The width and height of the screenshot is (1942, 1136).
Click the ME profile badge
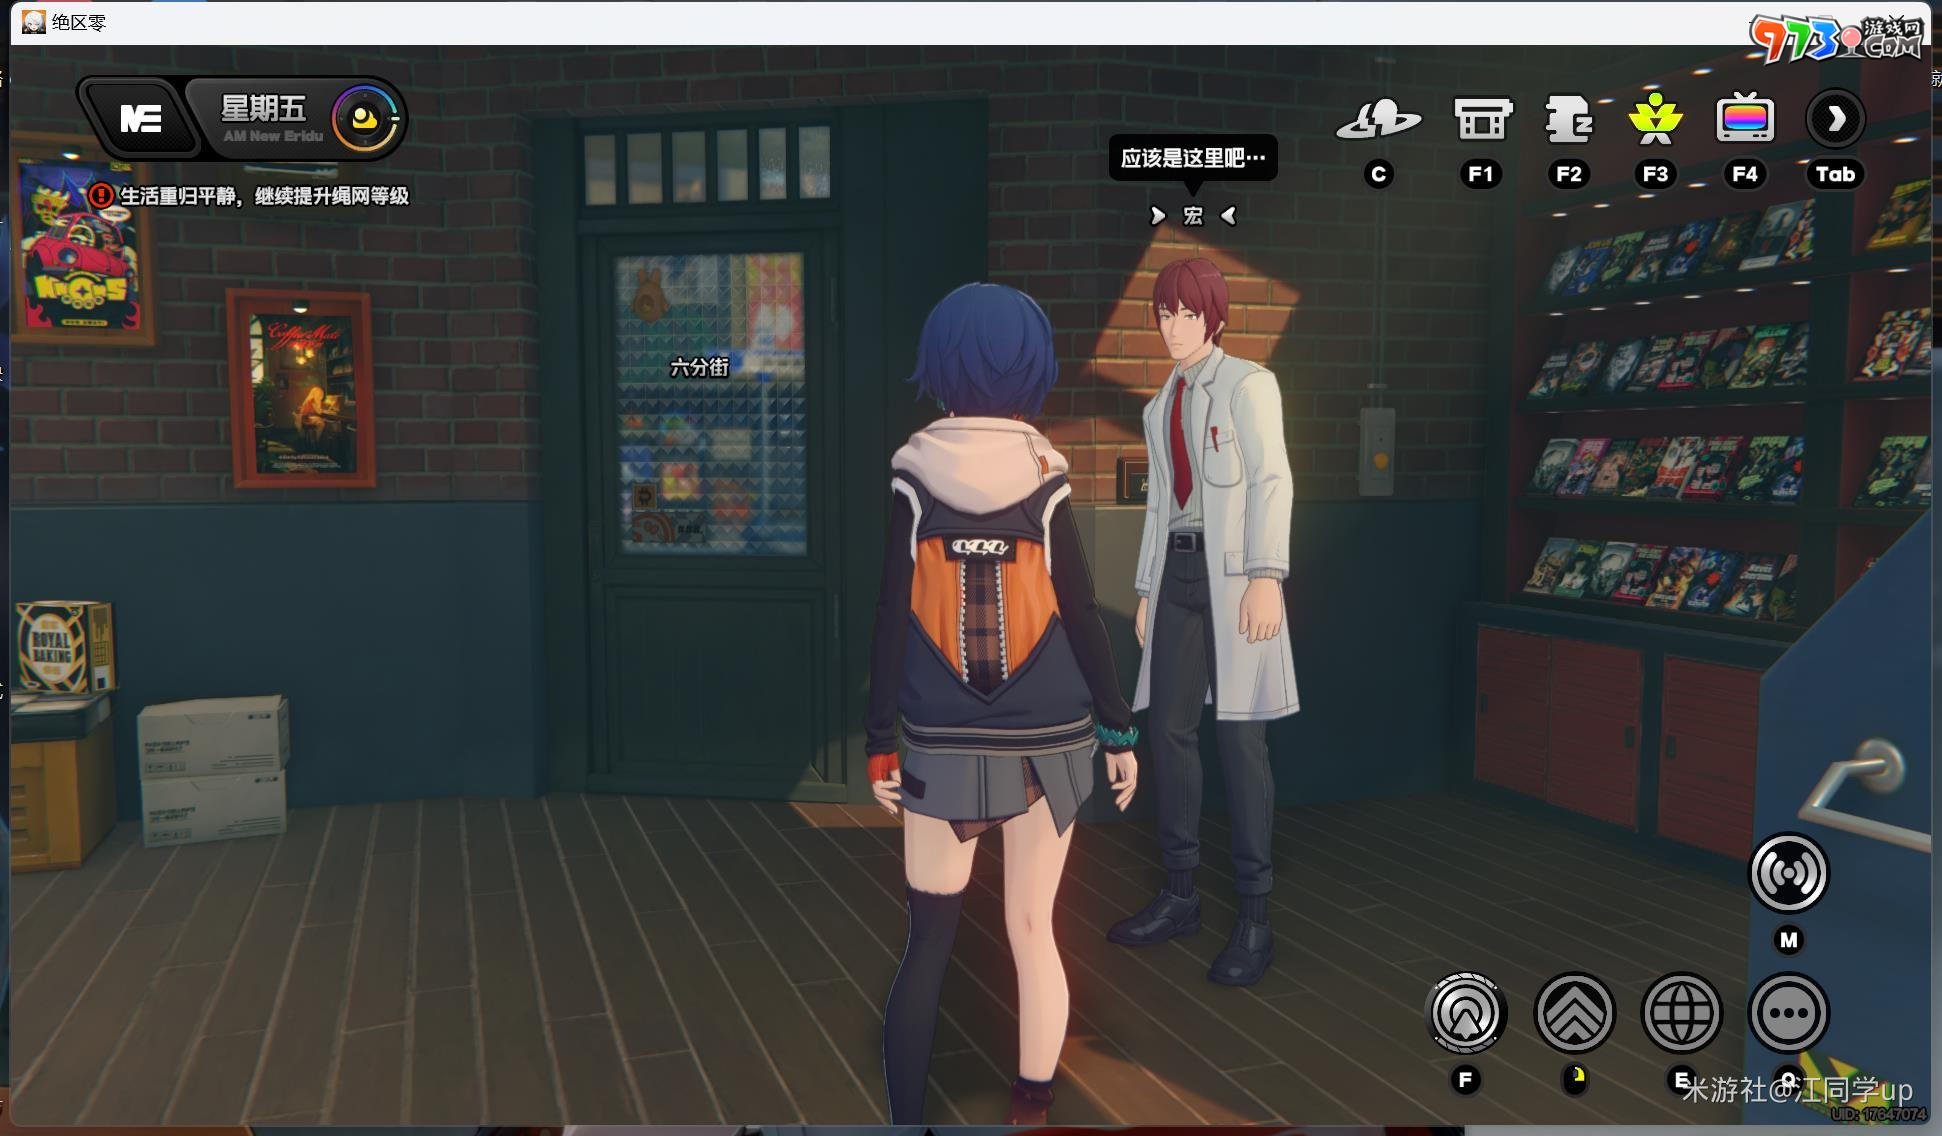(x=140, y=119)
